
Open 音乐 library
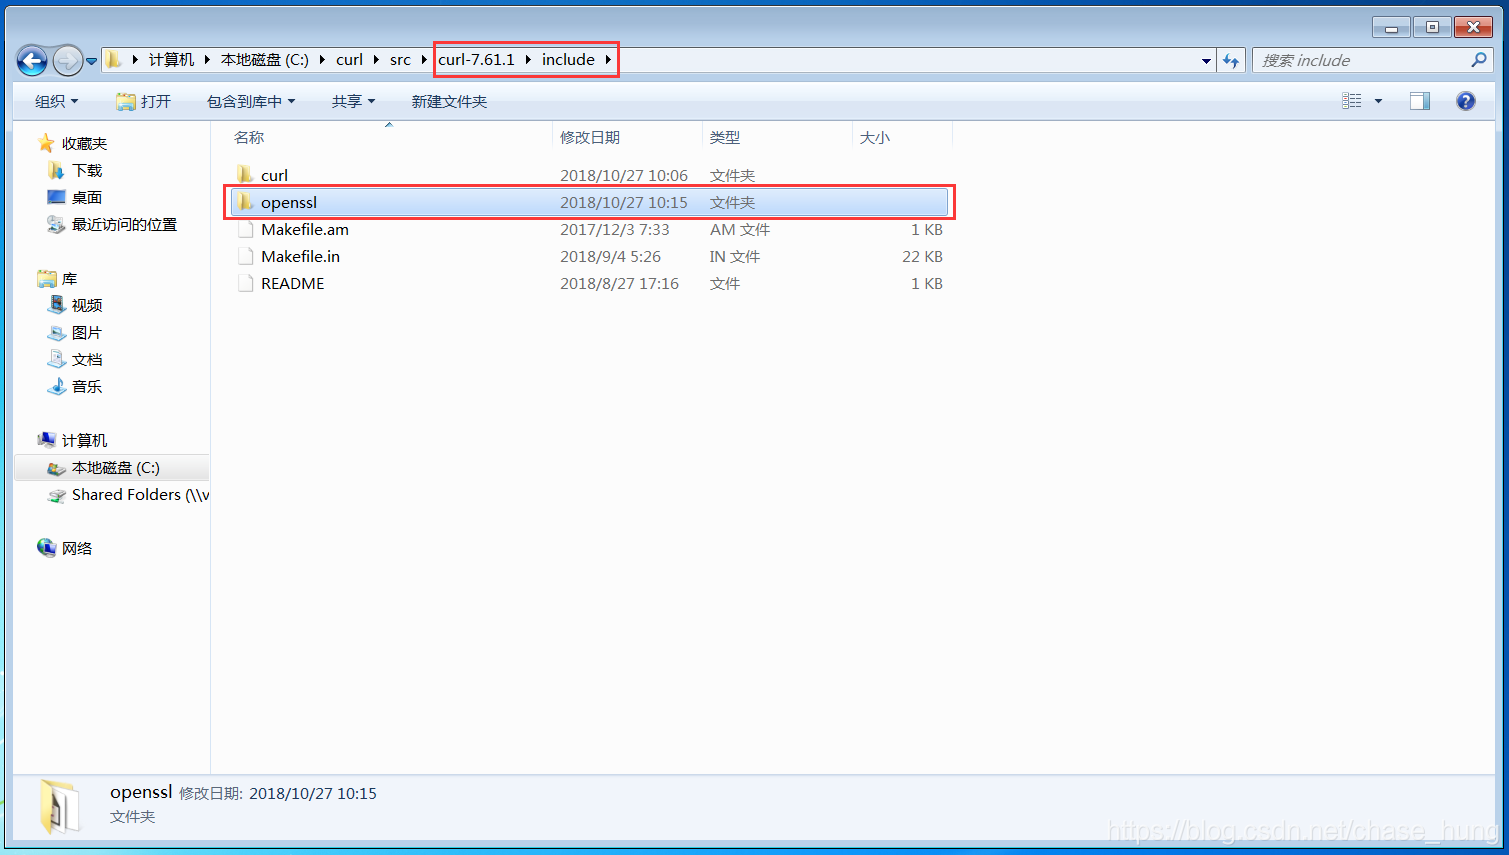pyautogui.click(x=87, y=386)
